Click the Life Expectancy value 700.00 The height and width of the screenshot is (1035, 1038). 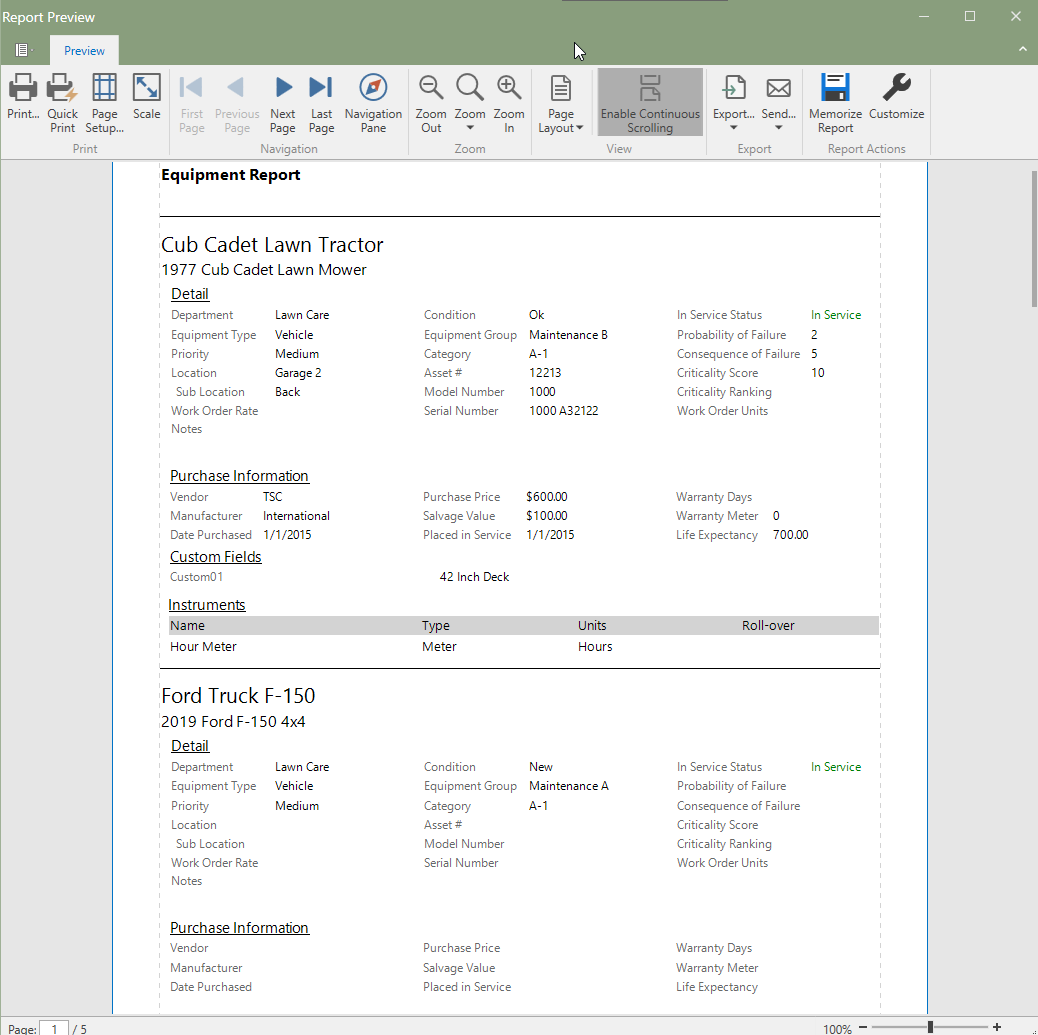[x=790, y=534]
